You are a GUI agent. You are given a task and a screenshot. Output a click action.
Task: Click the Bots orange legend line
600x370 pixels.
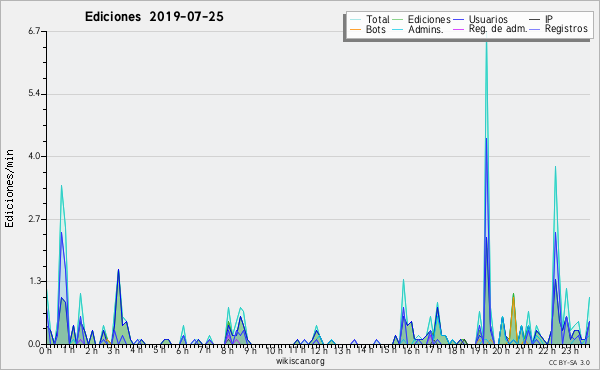[355, 29]
